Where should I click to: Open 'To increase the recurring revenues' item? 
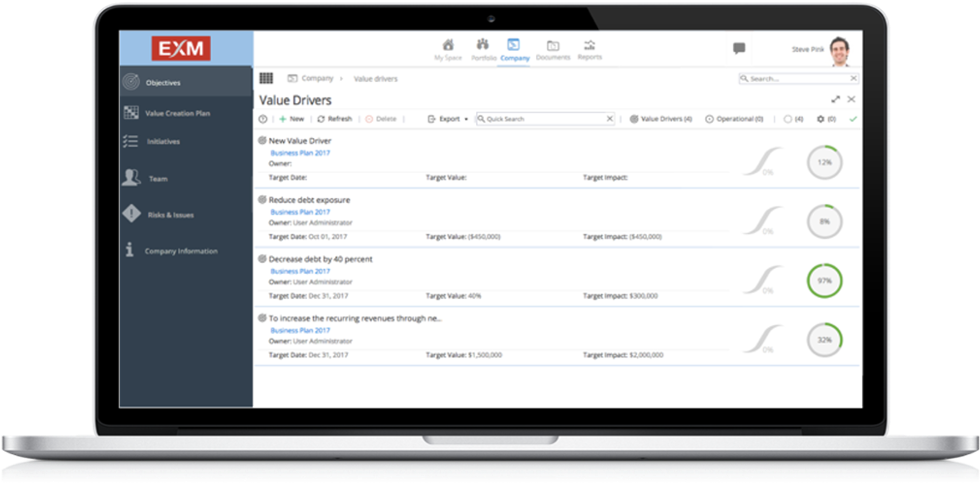coord(355,318)
